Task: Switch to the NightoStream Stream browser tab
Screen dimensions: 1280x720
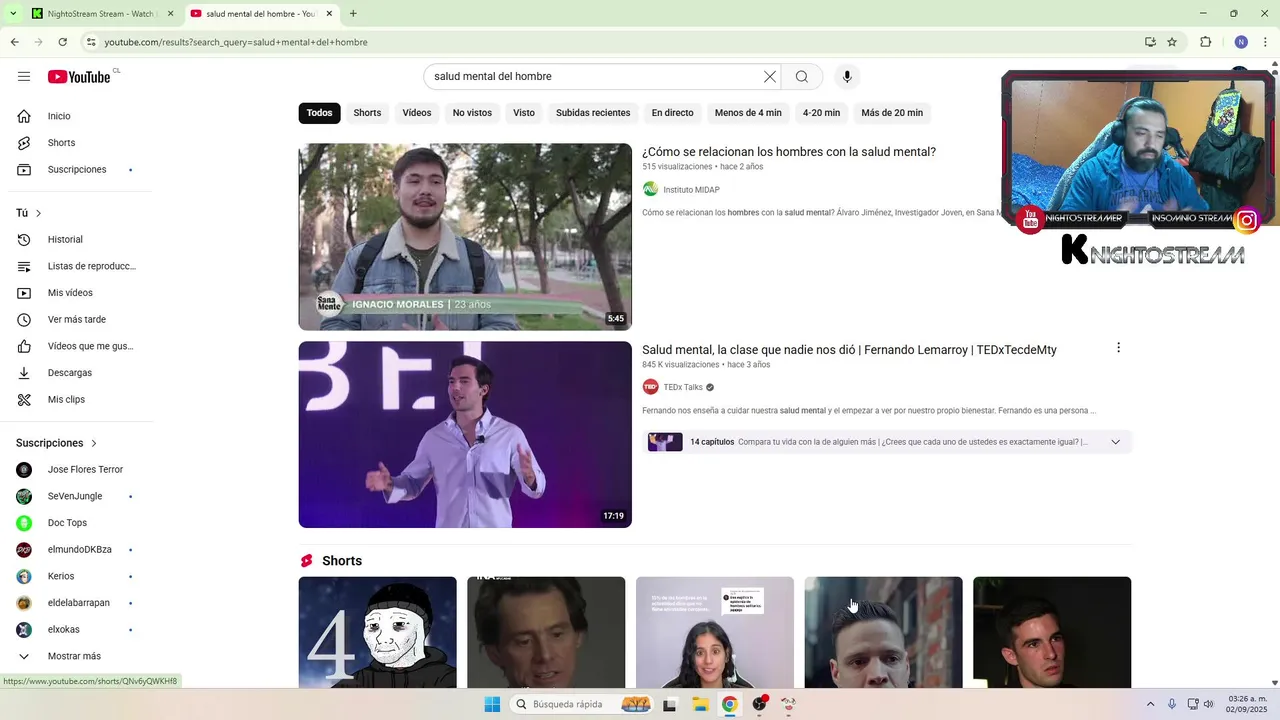Action: coord(101,14)
